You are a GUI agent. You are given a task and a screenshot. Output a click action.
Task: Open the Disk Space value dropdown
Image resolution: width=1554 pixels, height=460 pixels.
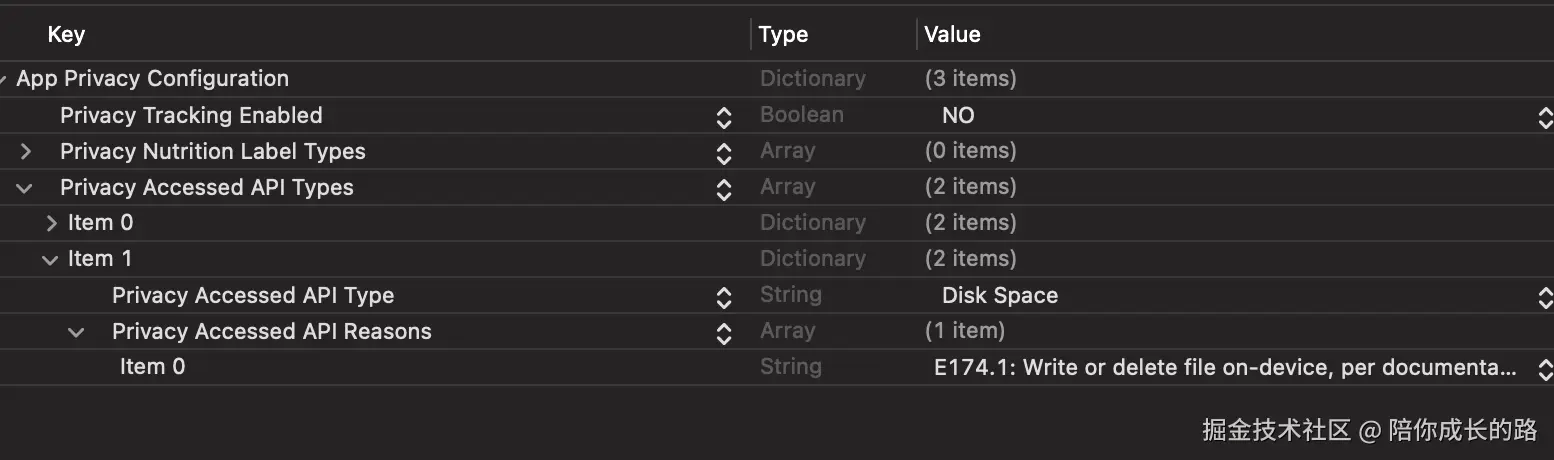tap(1544, 297)
